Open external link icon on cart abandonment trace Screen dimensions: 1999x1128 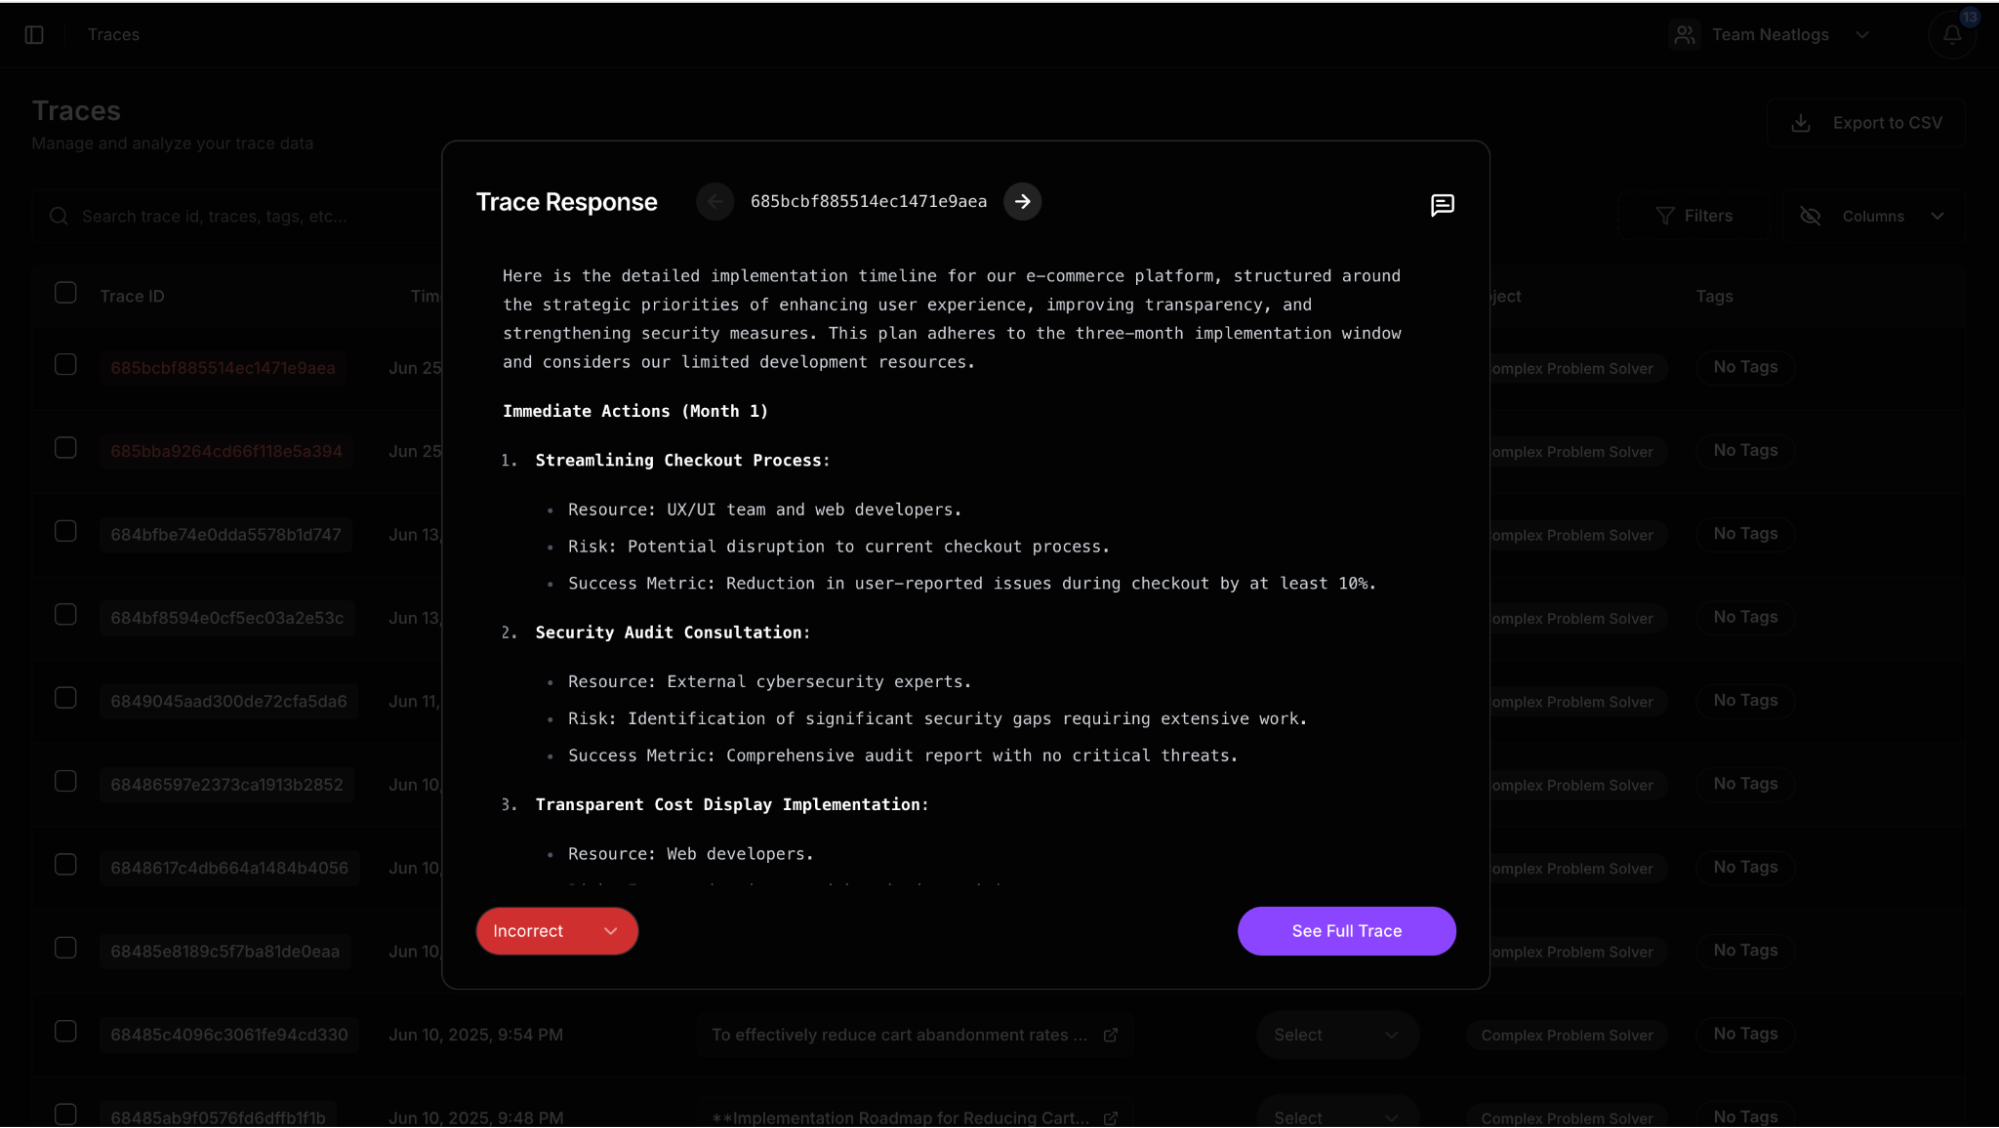point(1110,1035)
